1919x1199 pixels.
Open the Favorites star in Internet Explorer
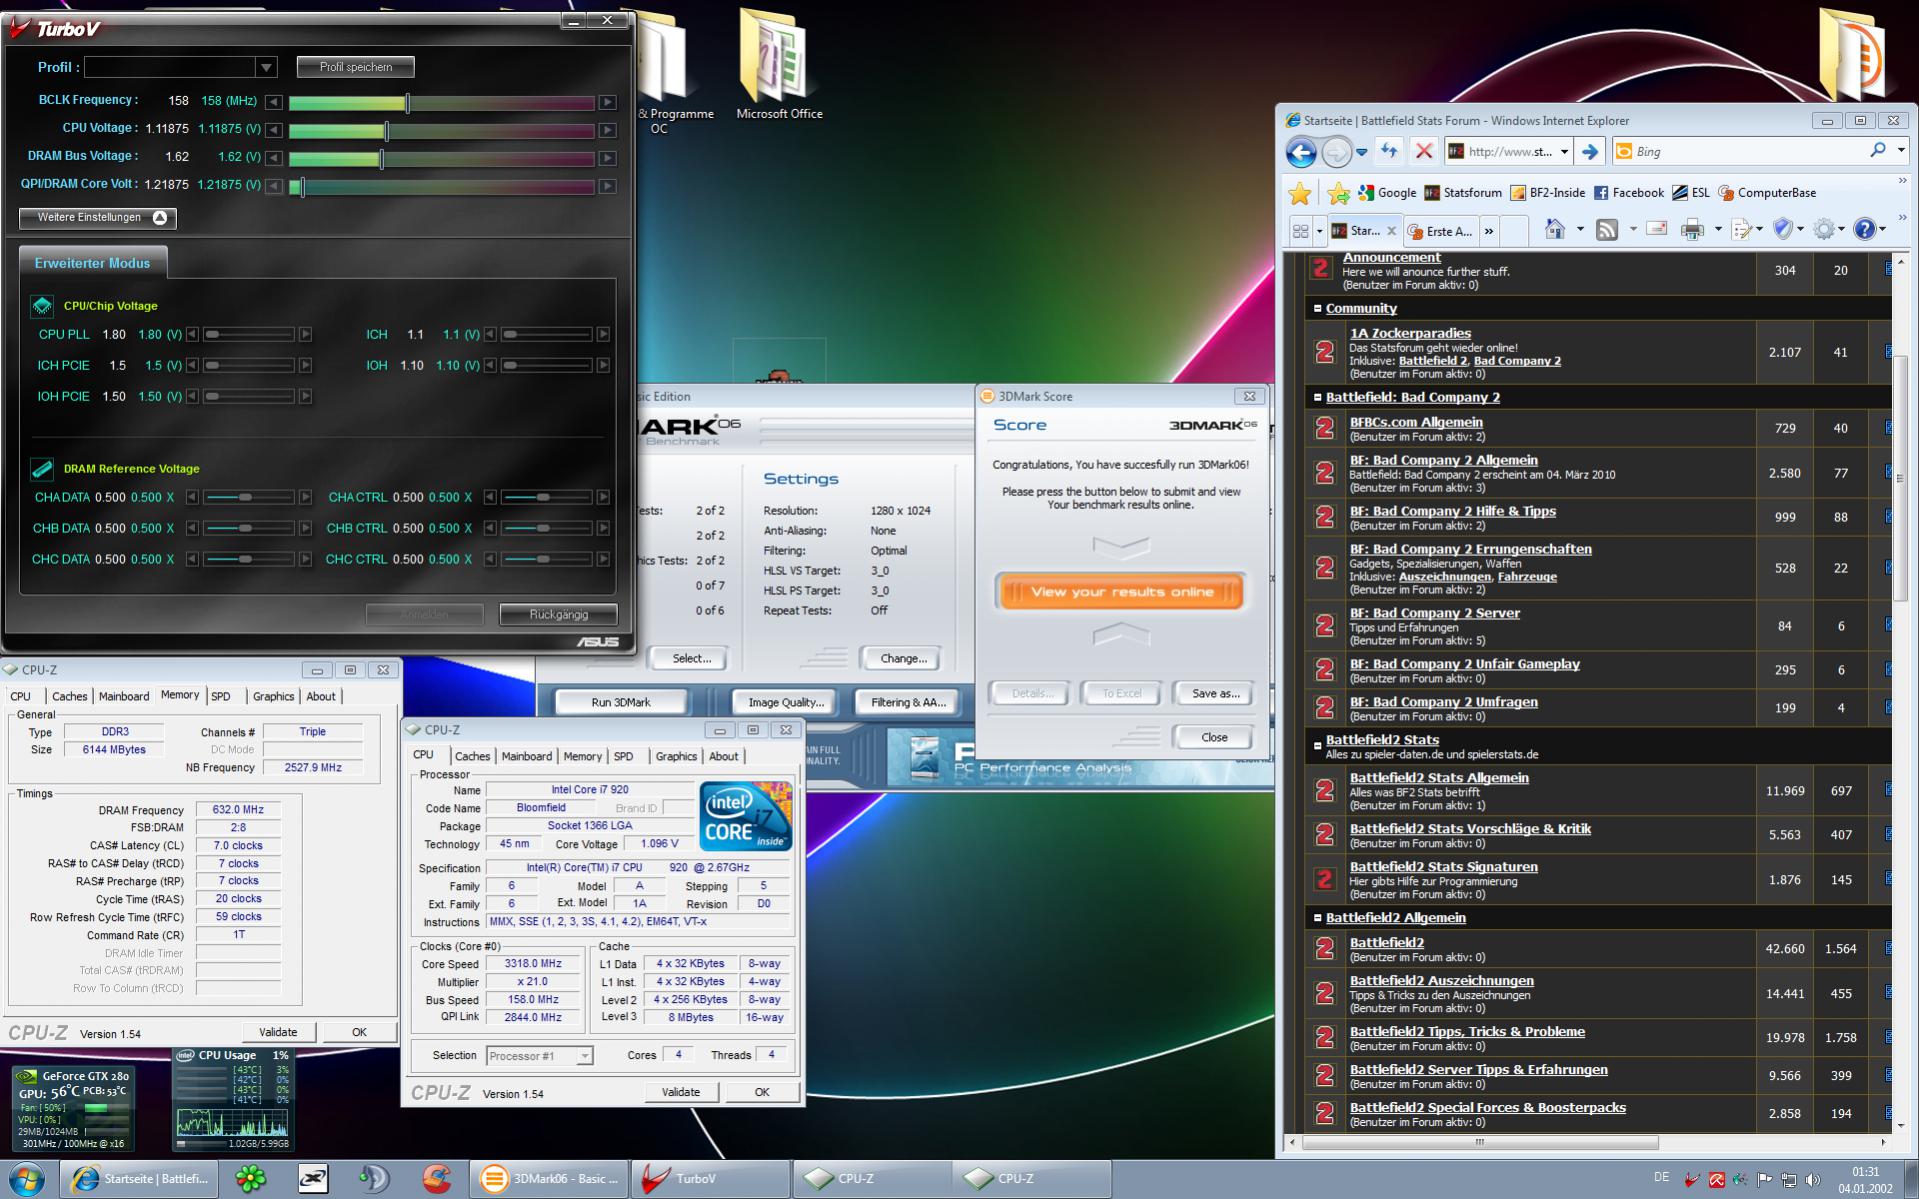coord(1299,193)
